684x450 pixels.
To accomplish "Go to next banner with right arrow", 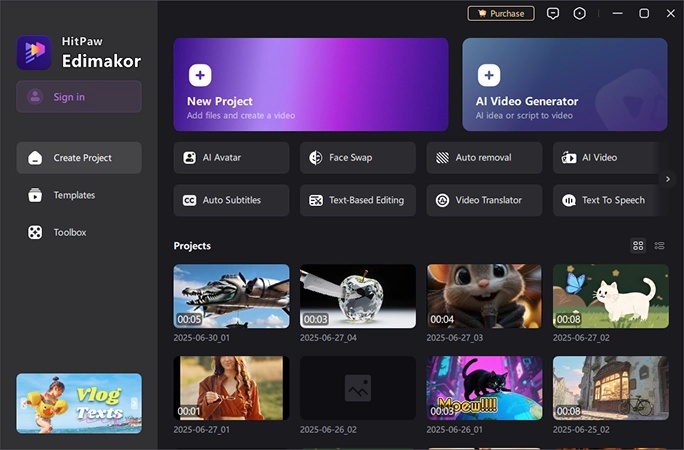I will (134, 403).
